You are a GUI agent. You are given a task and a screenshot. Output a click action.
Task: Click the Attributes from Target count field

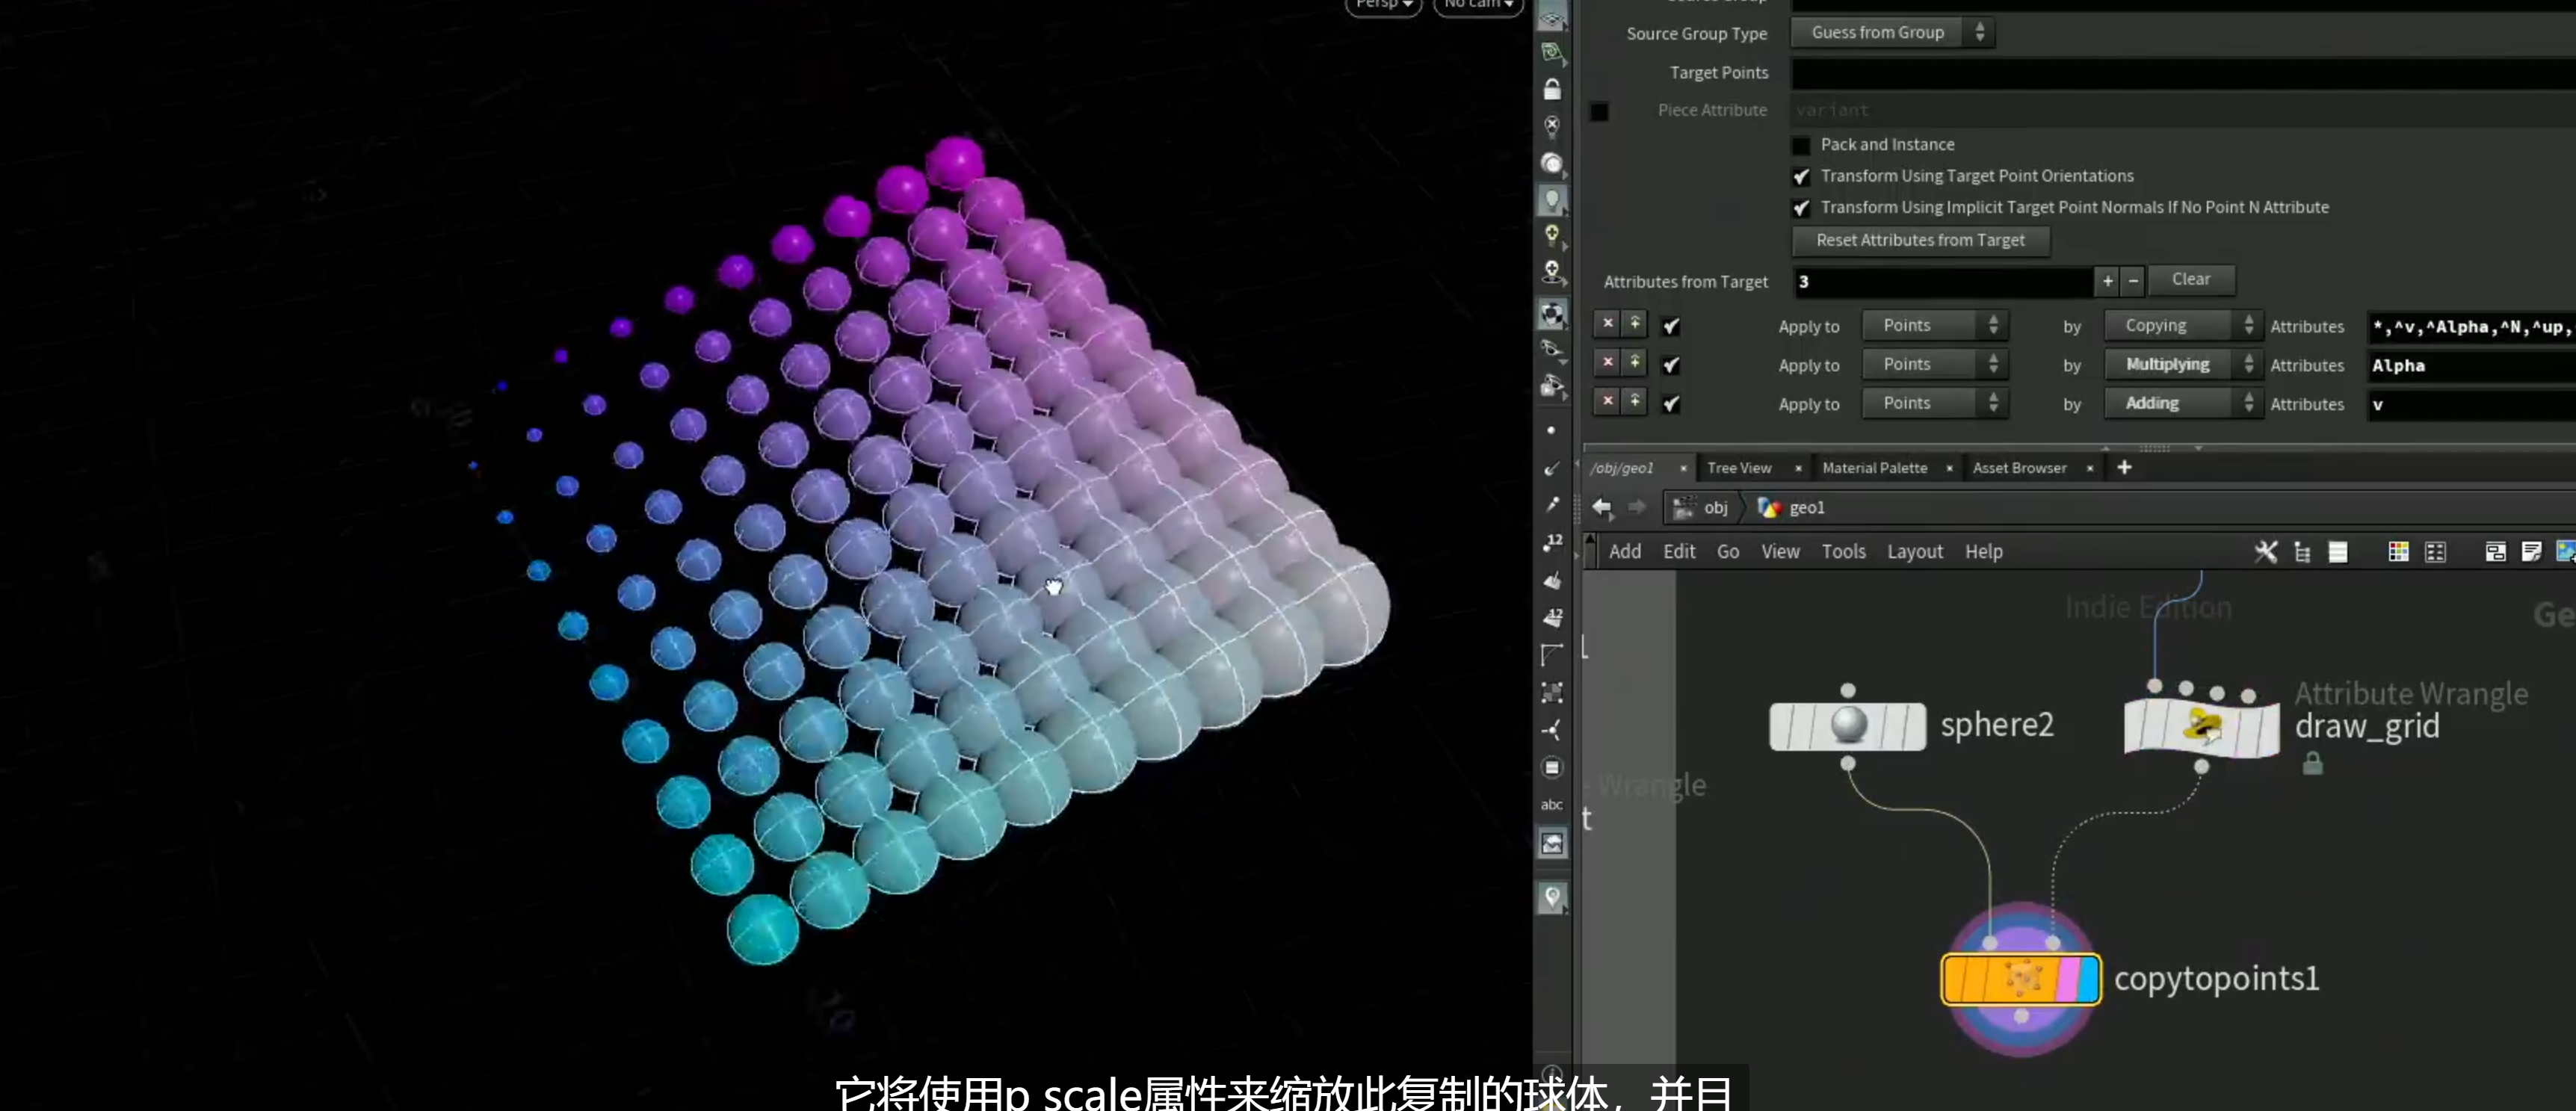pyautogui.click(x=1942, y=282)
